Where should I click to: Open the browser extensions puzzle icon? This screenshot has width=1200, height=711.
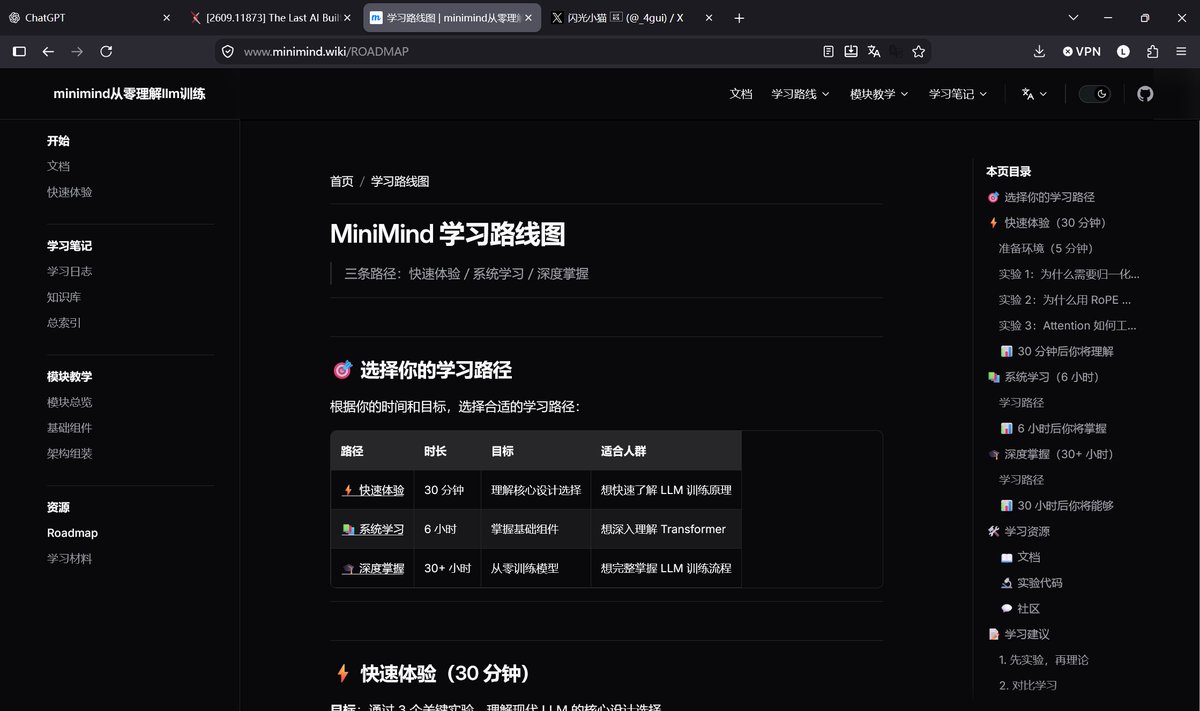click(1152, 51)
